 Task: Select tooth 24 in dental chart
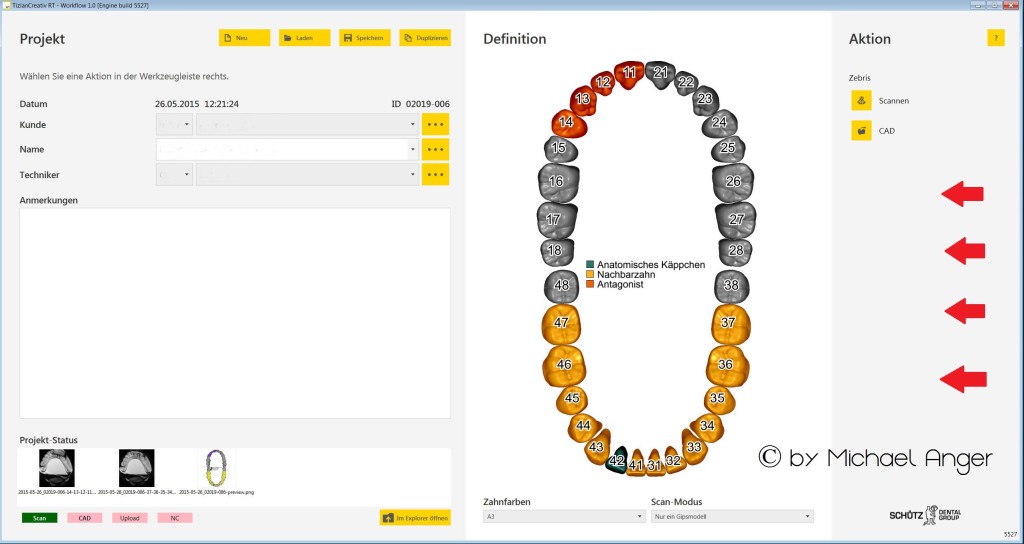click(x=720, y=122)
